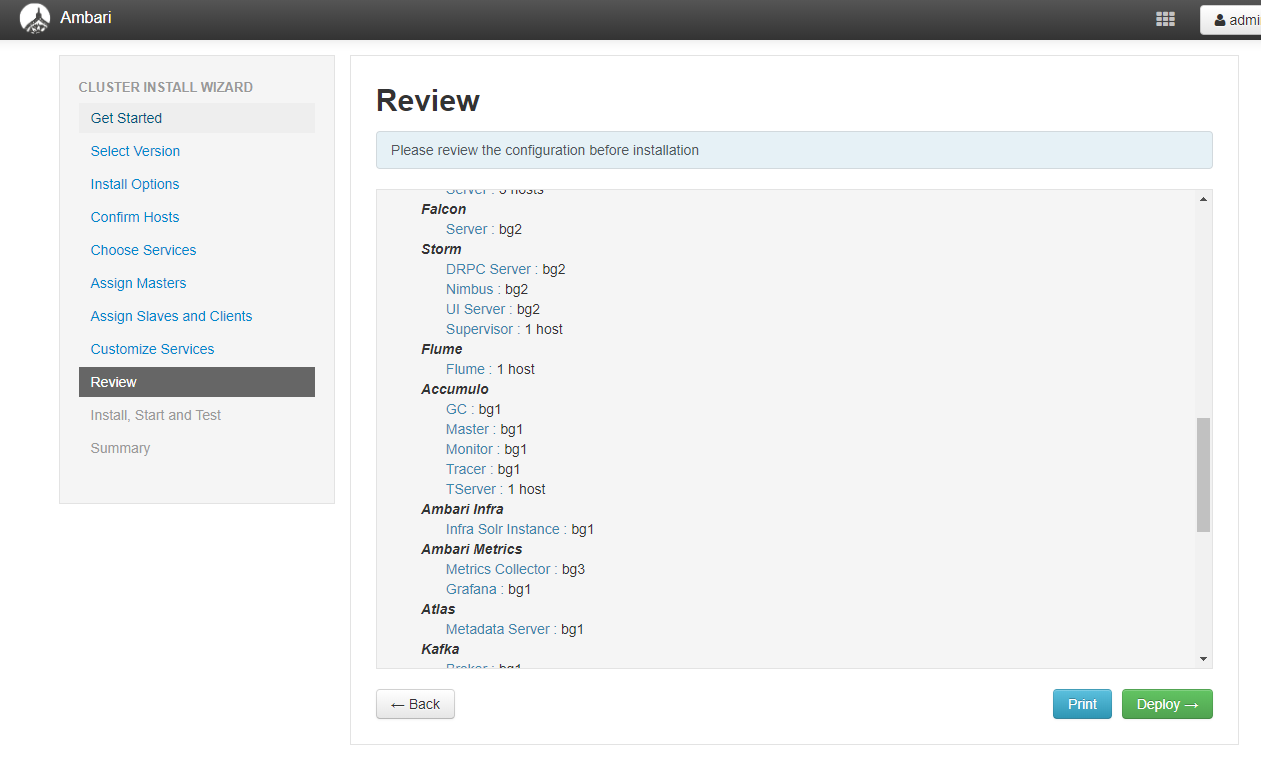Screen dimensions: 1261x764
Task: Click the Ambari title link
Action: click(x=86, y=18)
